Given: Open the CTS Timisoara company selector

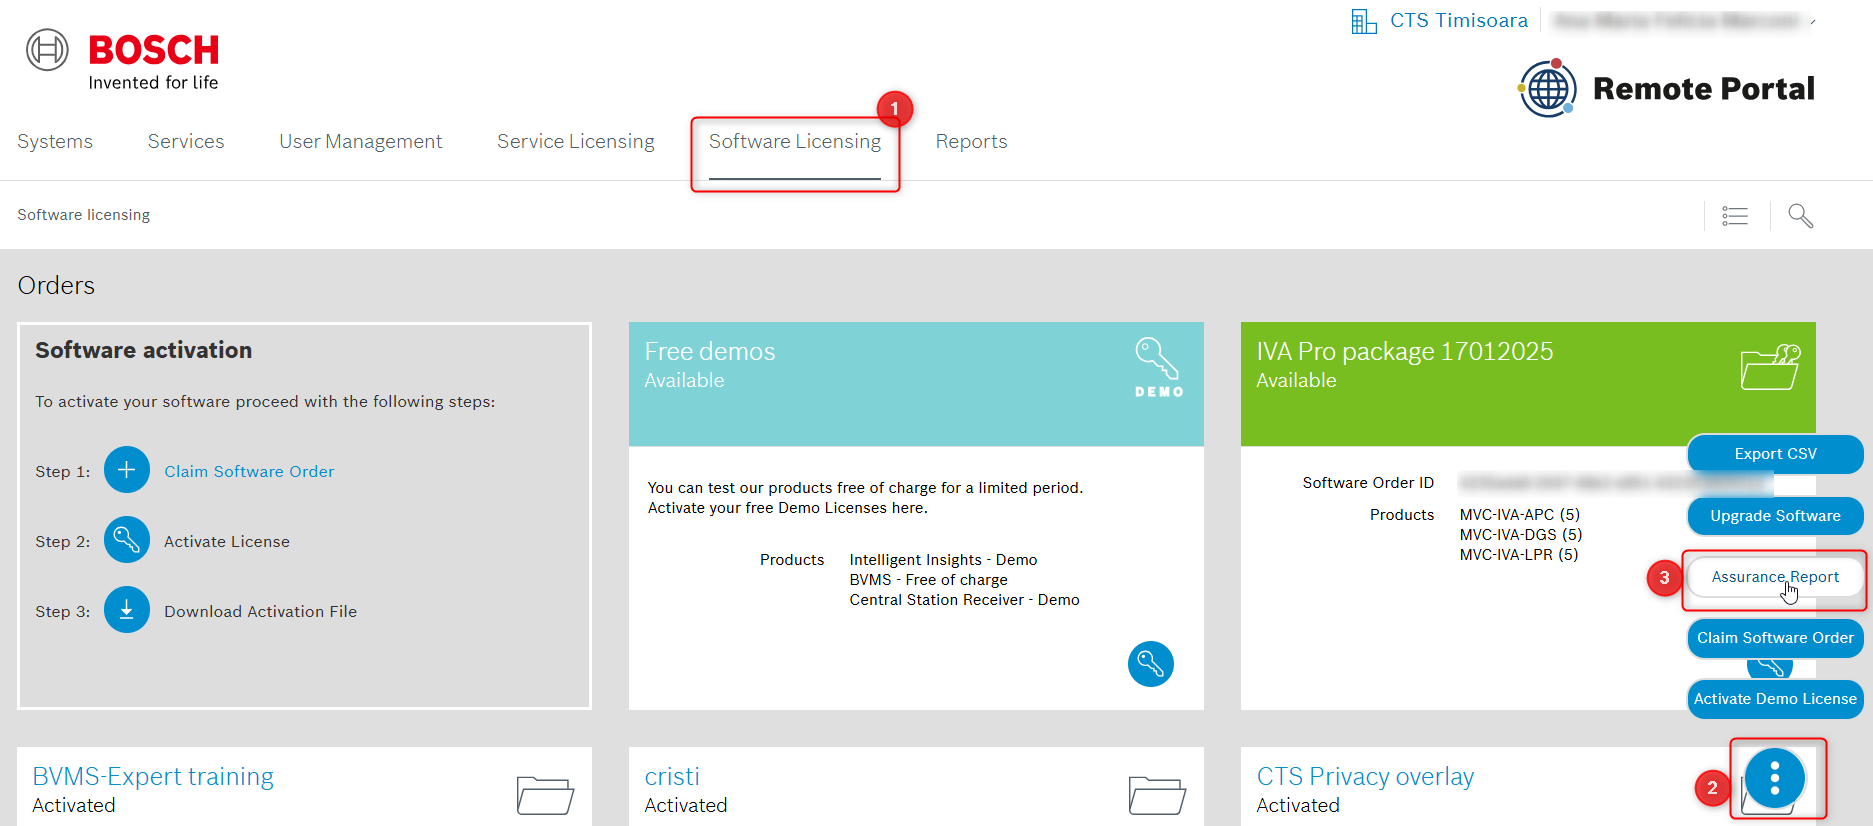Looking at the screenshot, I should [x=1440, y=21].
